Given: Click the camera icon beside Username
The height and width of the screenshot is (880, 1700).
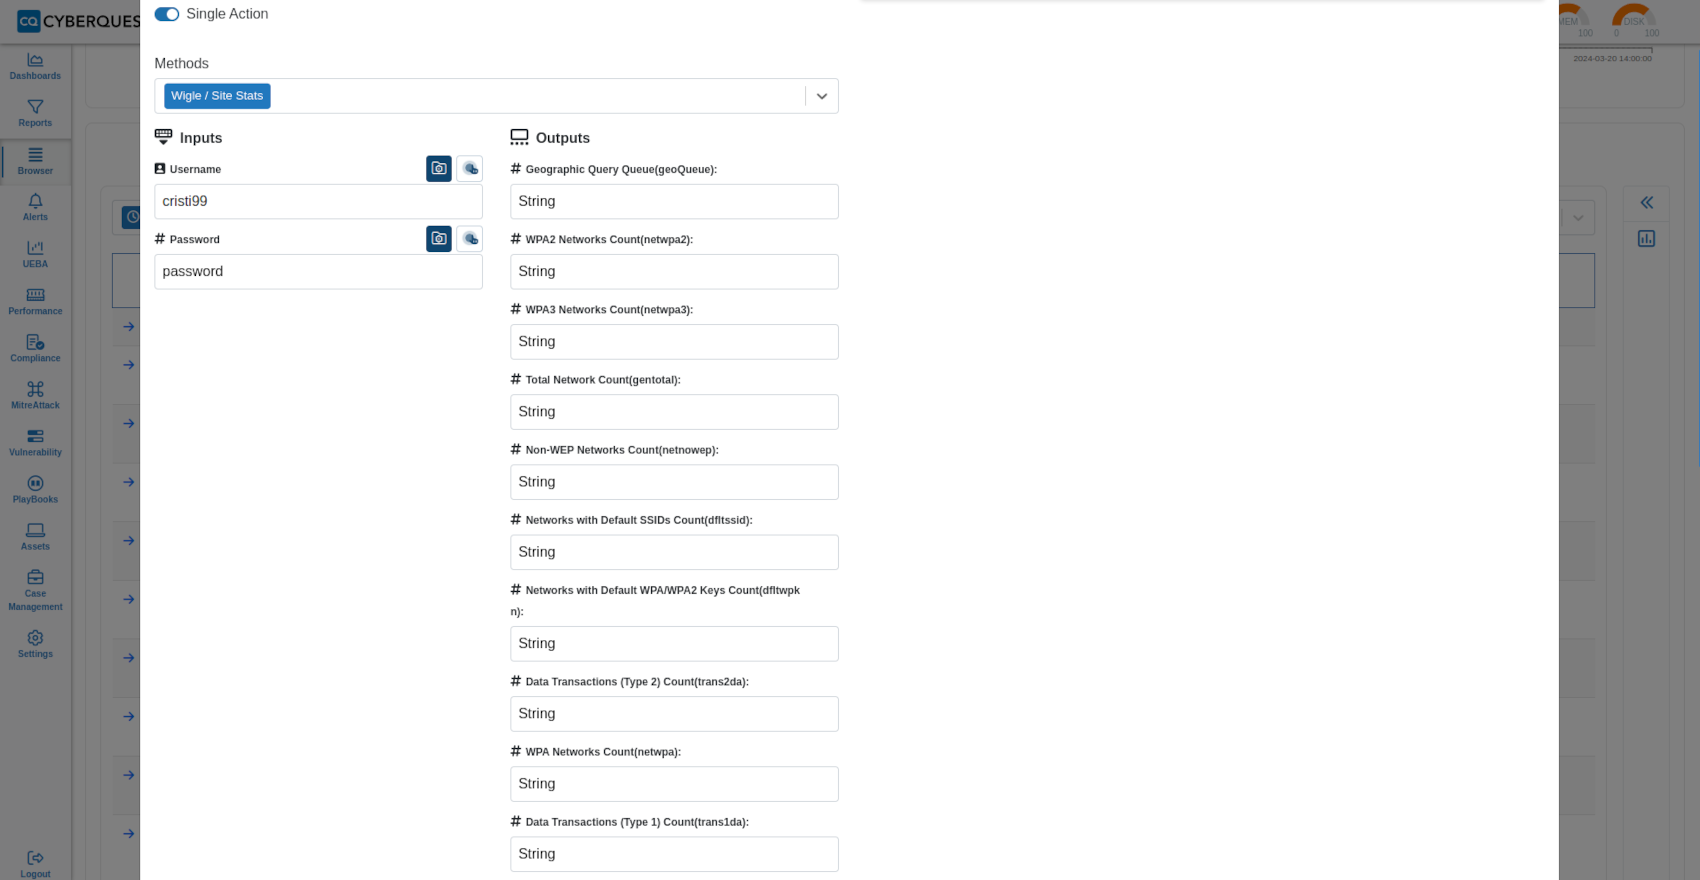Looking at the screenshot, I should (x=439, y=168).
